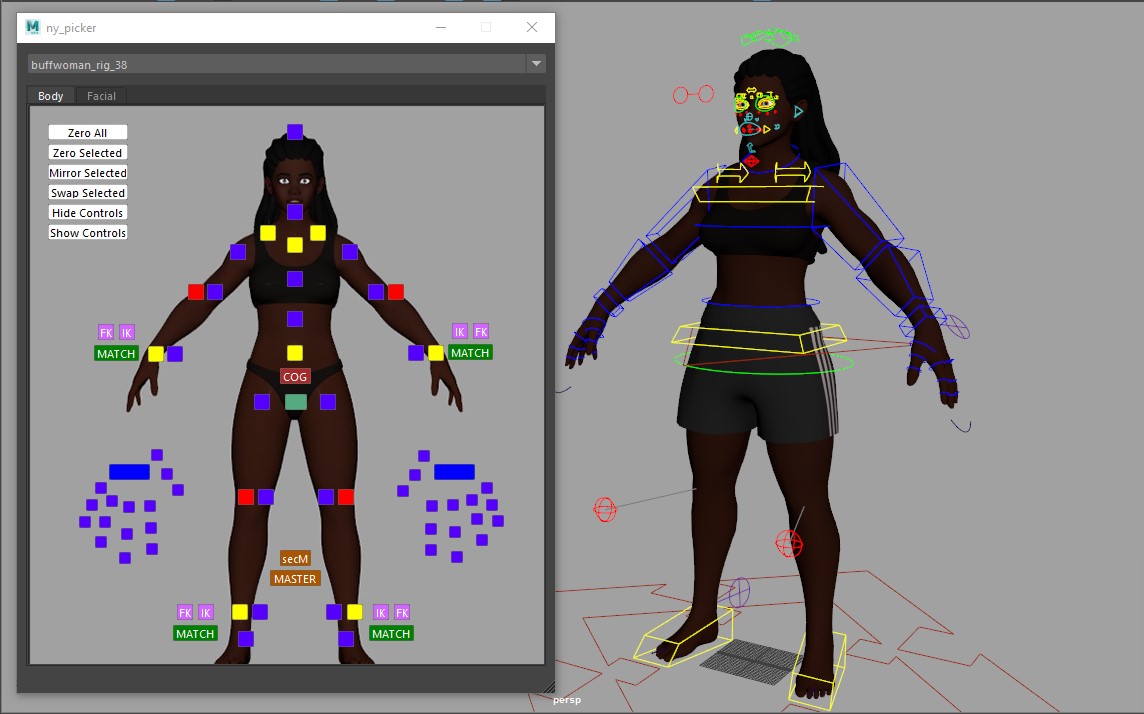Viewport: 1144px width, 714px height.
Task: Select the purple toe control on screen-left foot
Action: click(x=246, y=639)
